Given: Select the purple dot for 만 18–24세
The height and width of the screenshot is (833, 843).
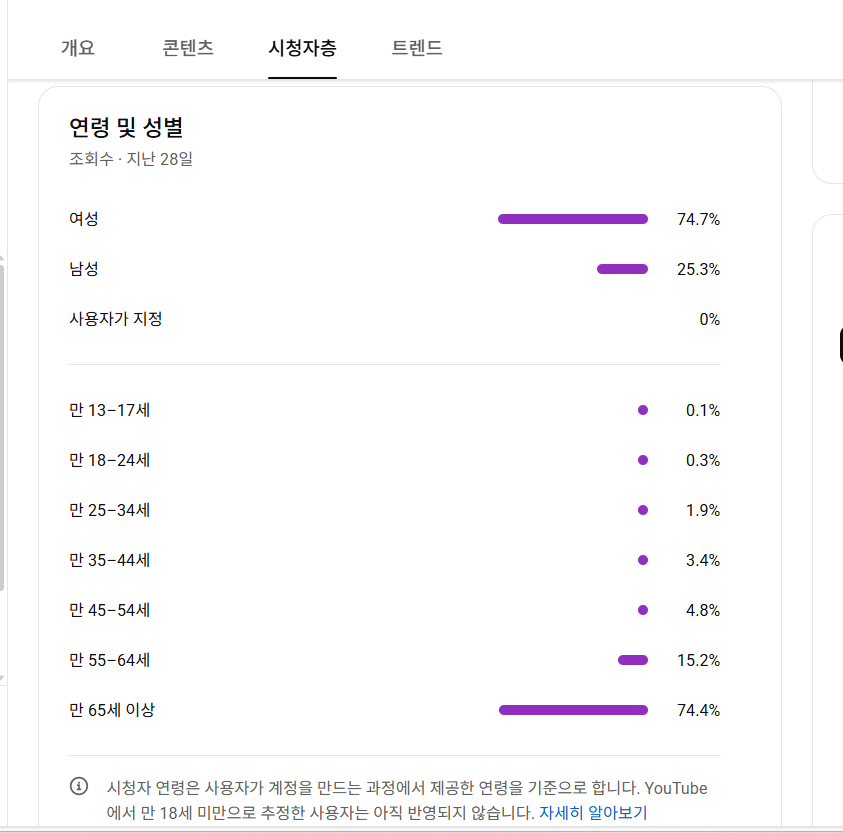Looking at the screenshot, I should coord(643,460).
